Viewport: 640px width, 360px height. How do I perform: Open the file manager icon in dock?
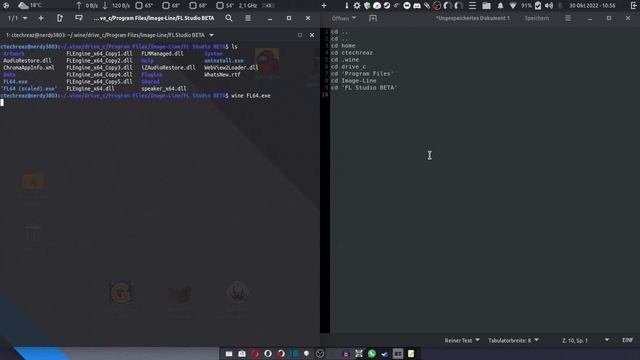click(229, 353)
